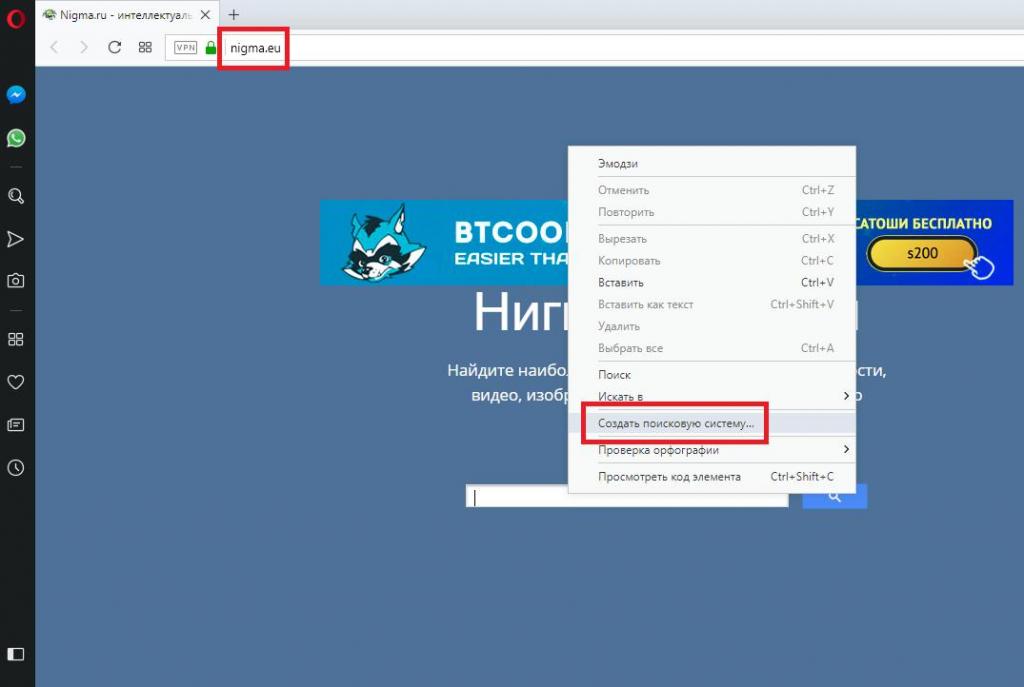This screenshot has height=687, width=1024.
Task: Open the history clock icon
Action: [x=16, y=468]
